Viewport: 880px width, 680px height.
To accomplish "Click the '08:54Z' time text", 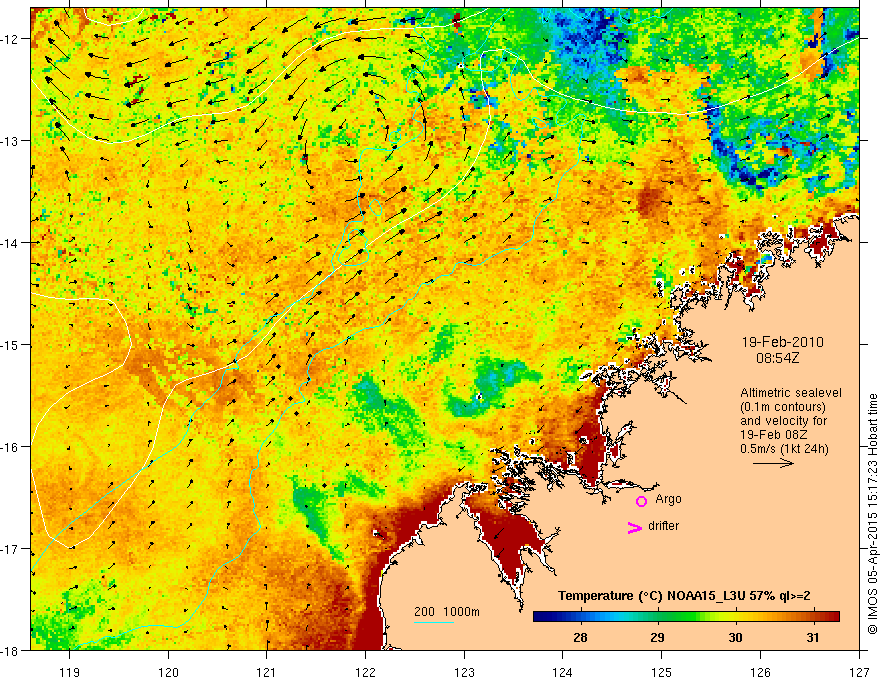I will tap(777, 357).
